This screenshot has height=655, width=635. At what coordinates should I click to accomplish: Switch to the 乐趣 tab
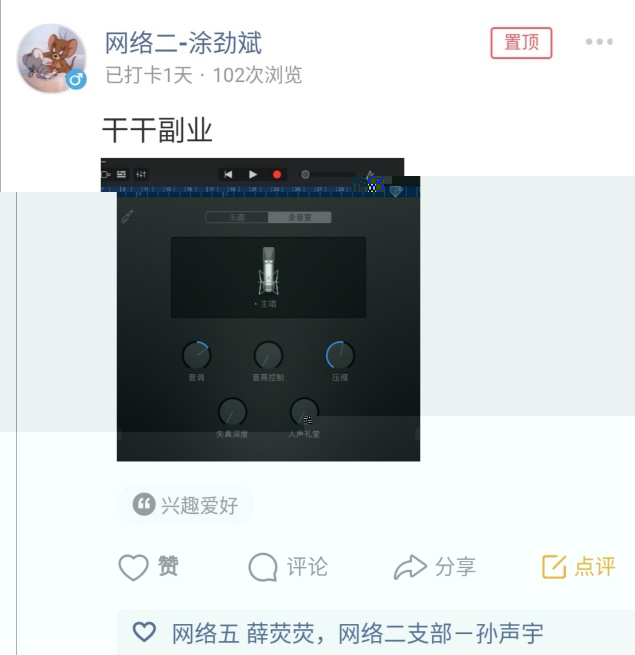tap(237, 217)
